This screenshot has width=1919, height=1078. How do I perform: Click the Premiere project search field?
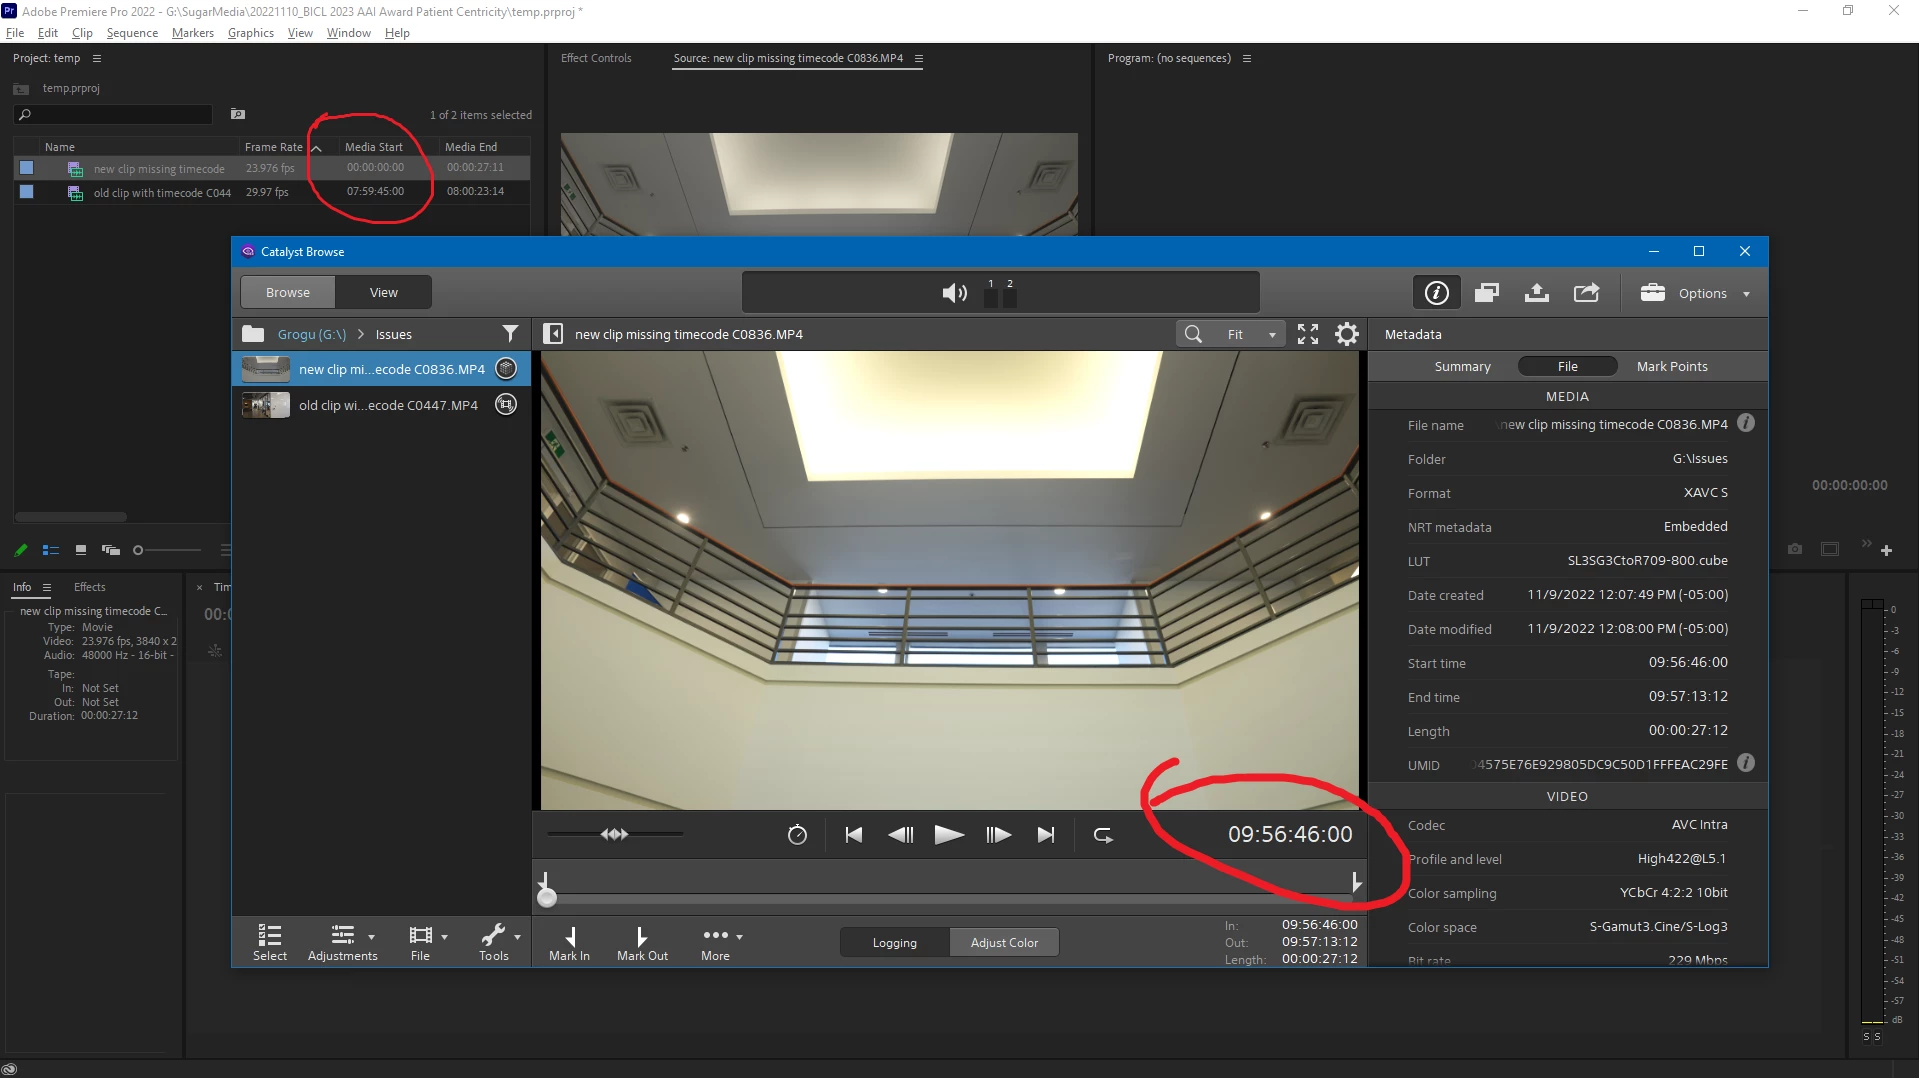(x=113, y=115)
